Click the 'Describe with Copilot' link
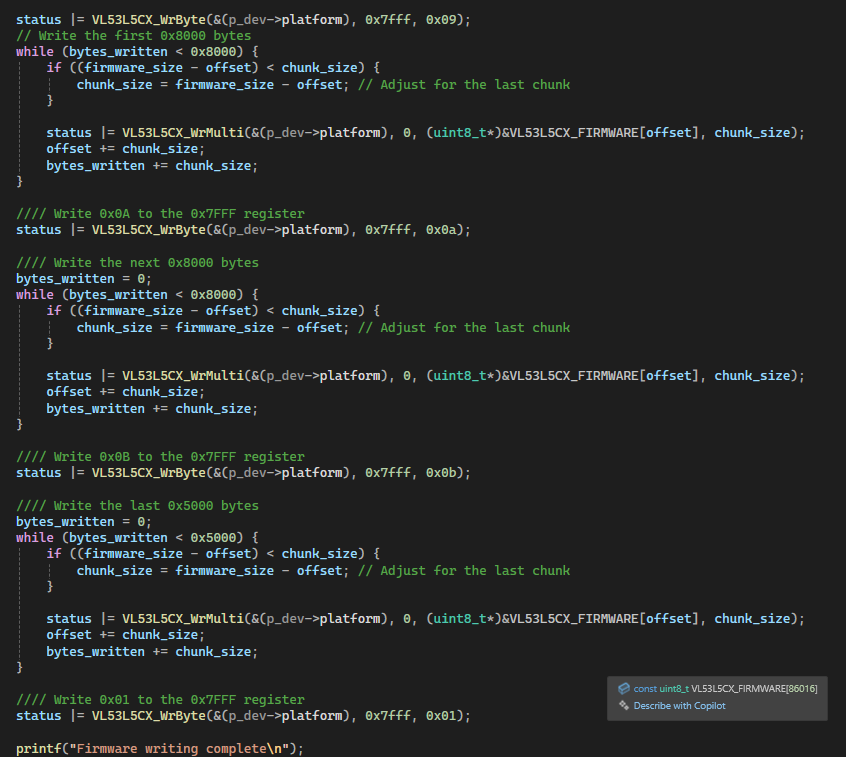The image size is (846, 757). click(679, 706)
